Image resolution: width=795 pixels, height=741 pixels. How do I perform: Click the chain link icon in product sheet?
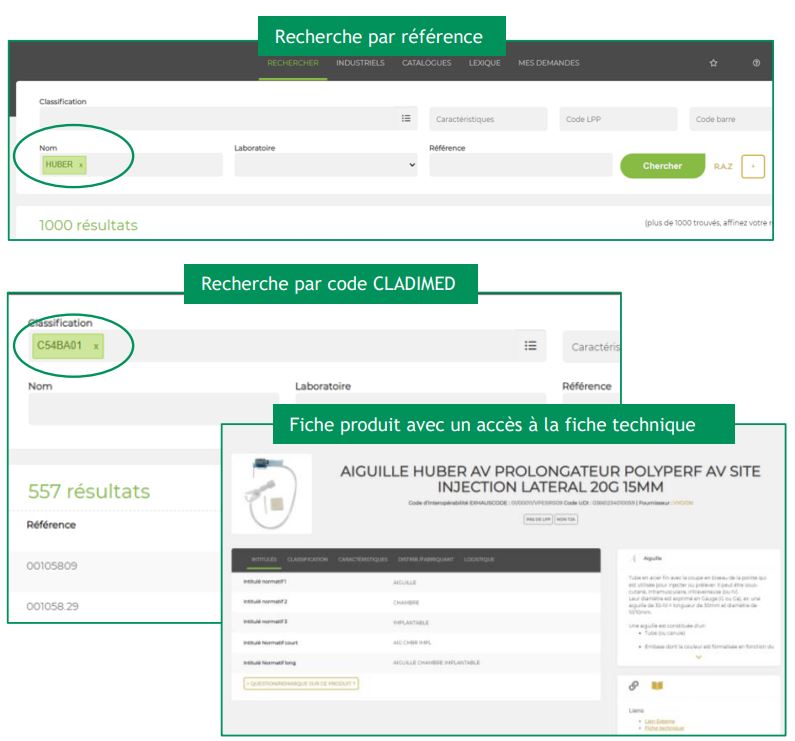click(633, 686)
